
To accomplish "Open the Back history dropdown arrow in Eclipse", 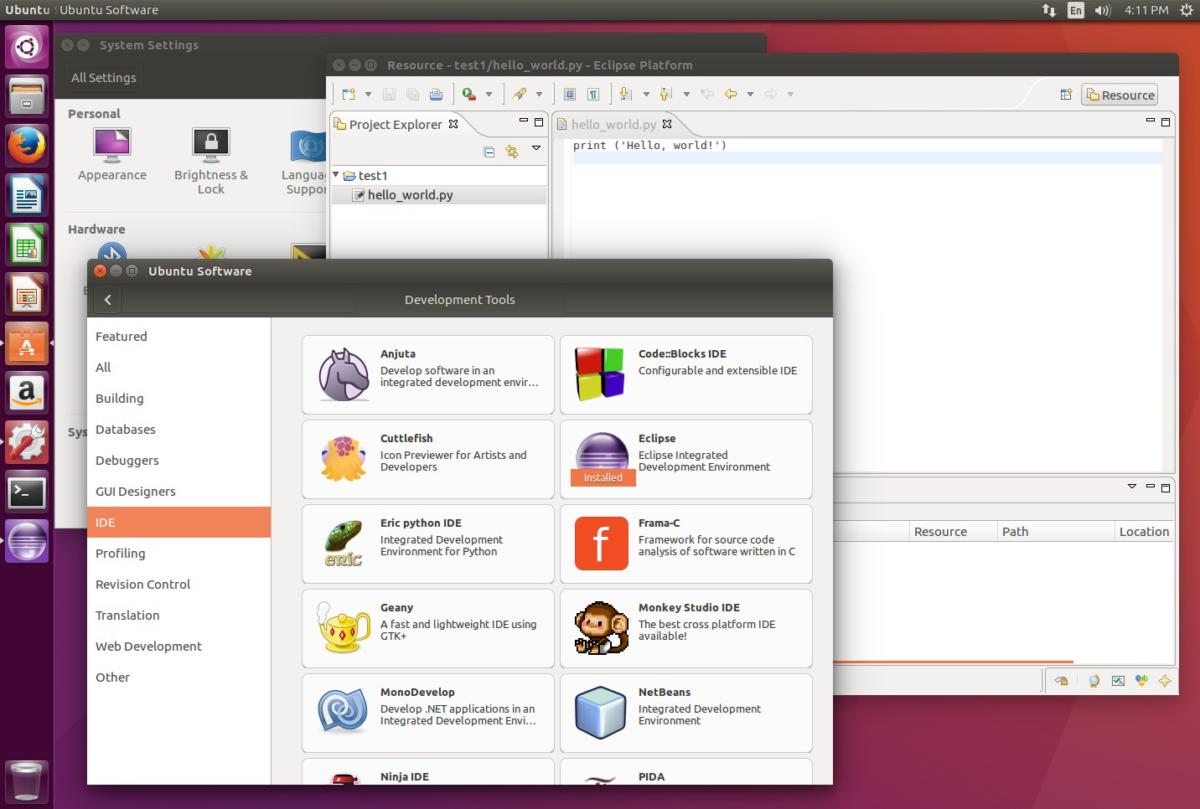I will point(750,95).
